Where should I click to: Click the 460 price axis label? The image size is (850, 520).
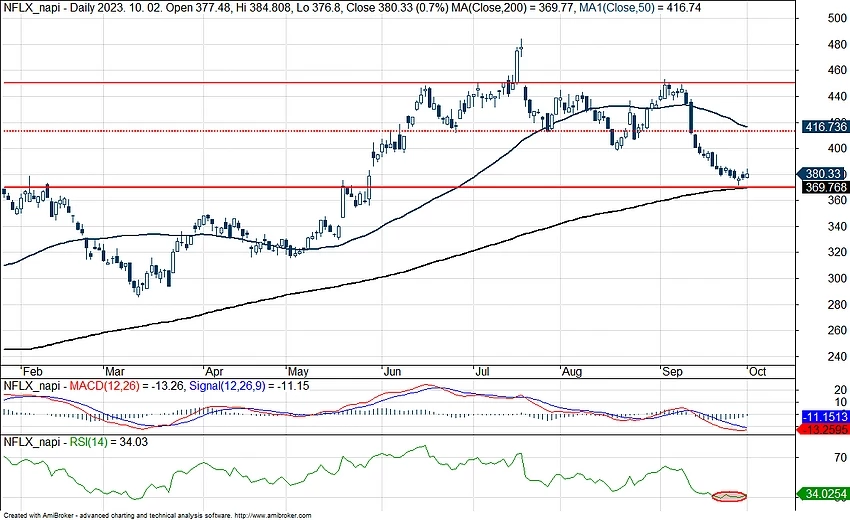837,70
